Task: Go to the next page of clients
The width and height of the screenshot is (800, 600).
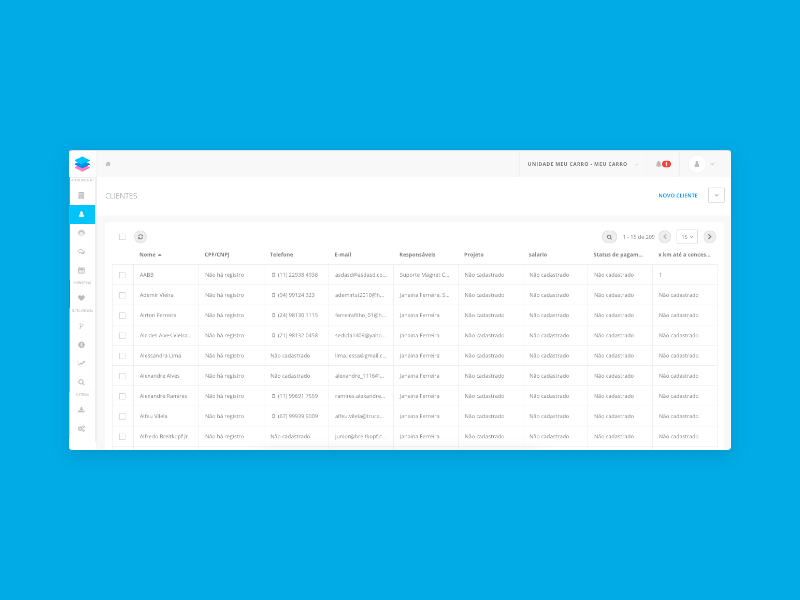Action: pyautogui.click(x=709, y=237)
